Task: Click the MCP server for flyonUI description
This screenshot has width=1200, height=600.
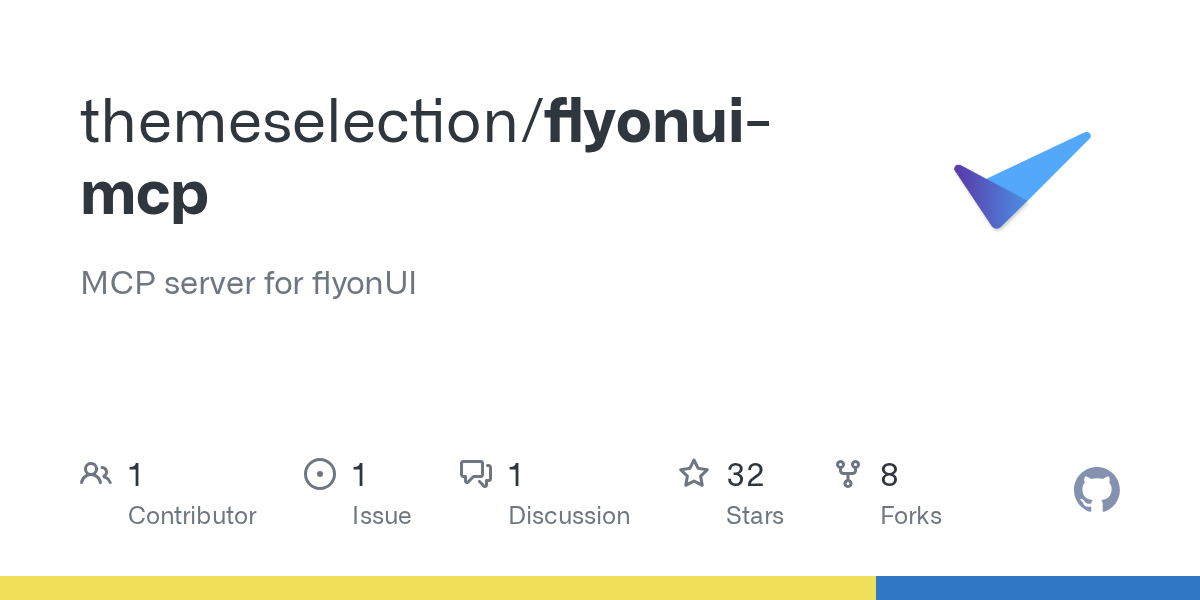Action: tap(248, 284)
